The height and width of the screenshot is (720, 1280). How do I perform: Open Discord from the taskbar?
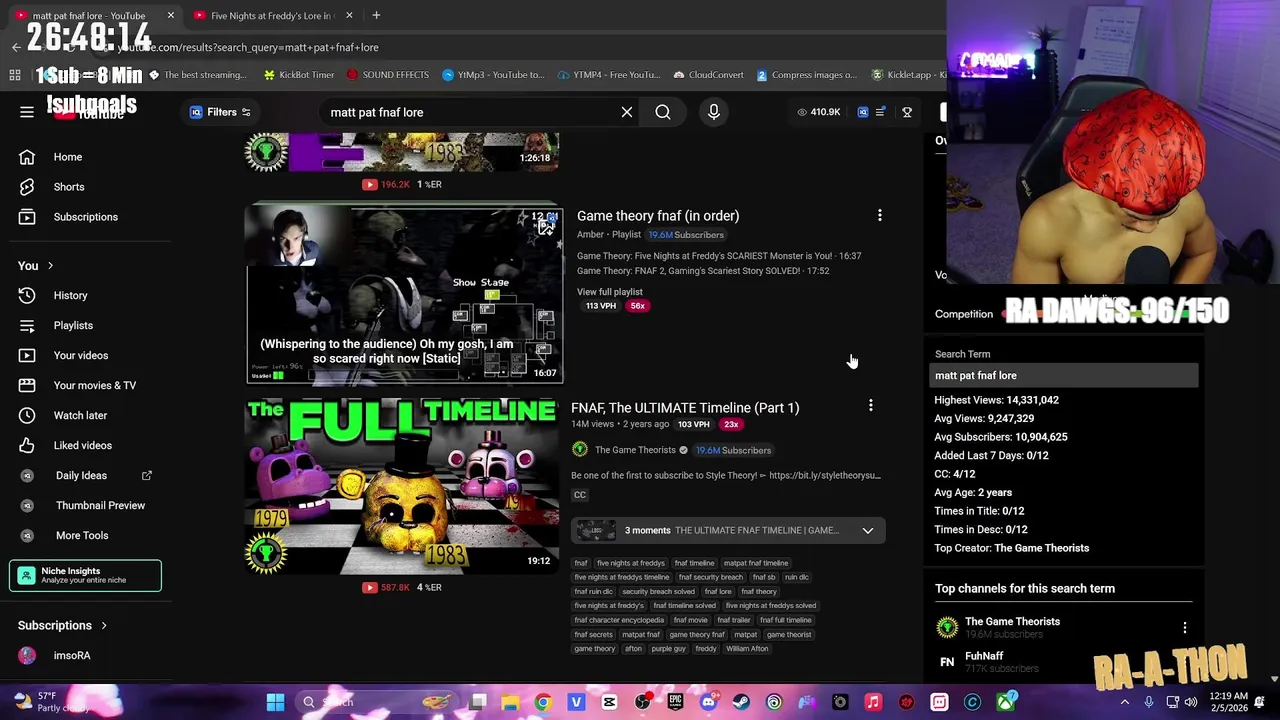coord(708,702)
